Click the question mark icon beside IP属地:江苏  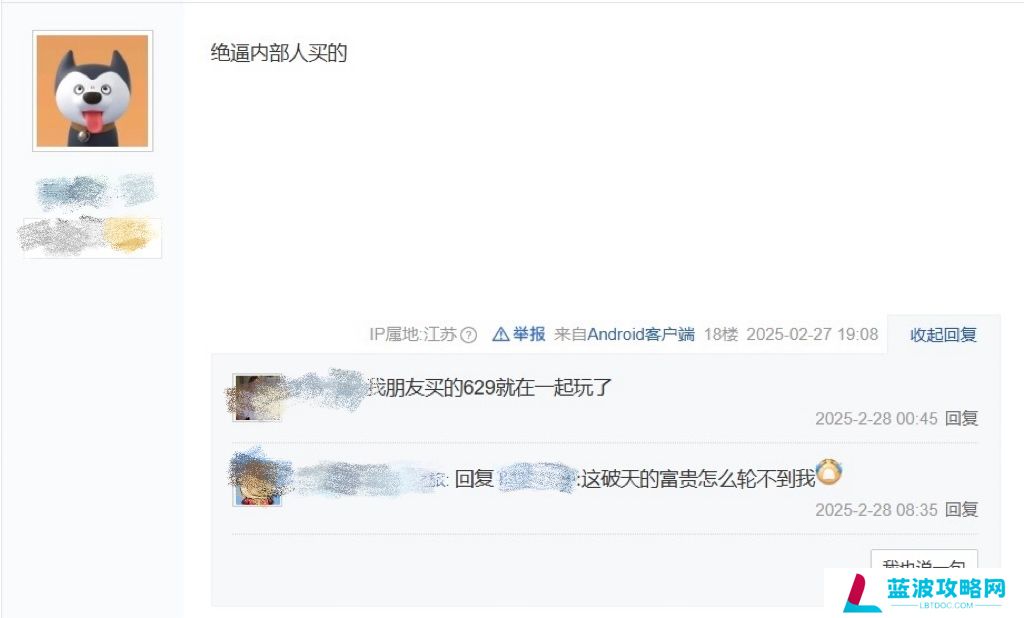[468, 335]
